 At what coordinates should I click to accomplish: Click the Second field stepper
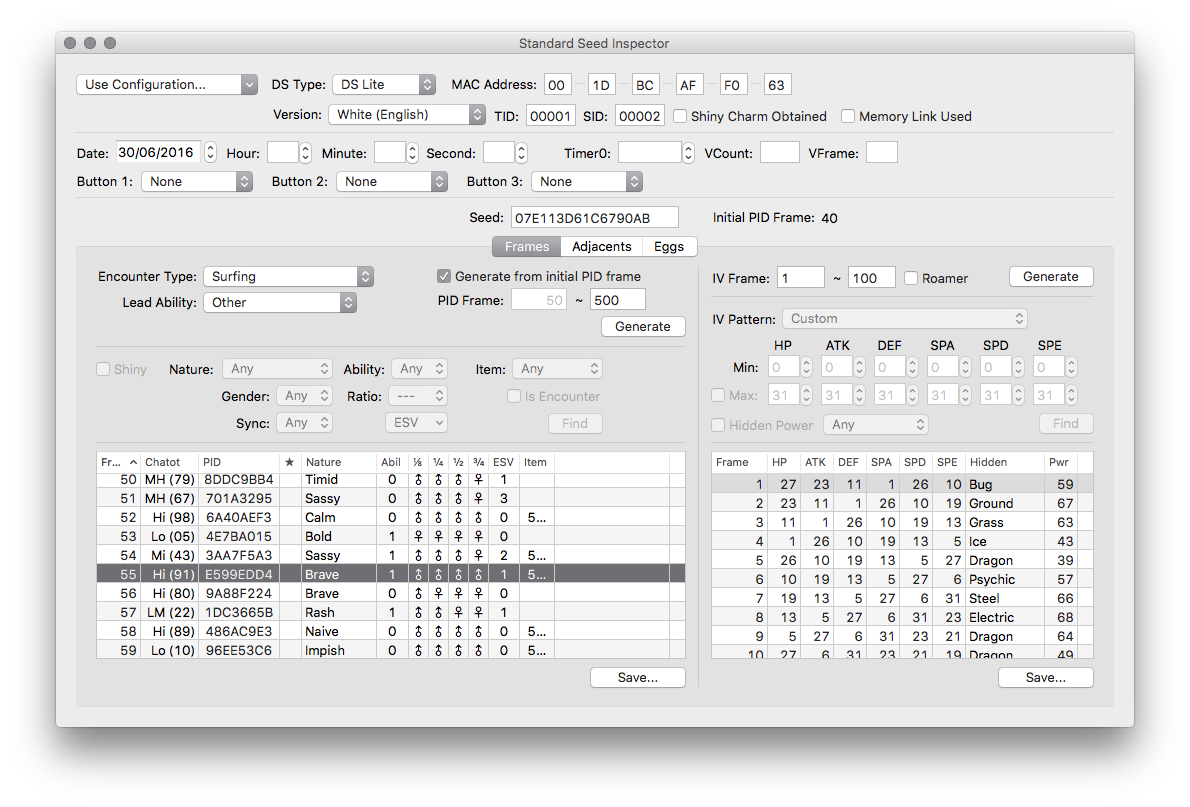tap(521, 153)
